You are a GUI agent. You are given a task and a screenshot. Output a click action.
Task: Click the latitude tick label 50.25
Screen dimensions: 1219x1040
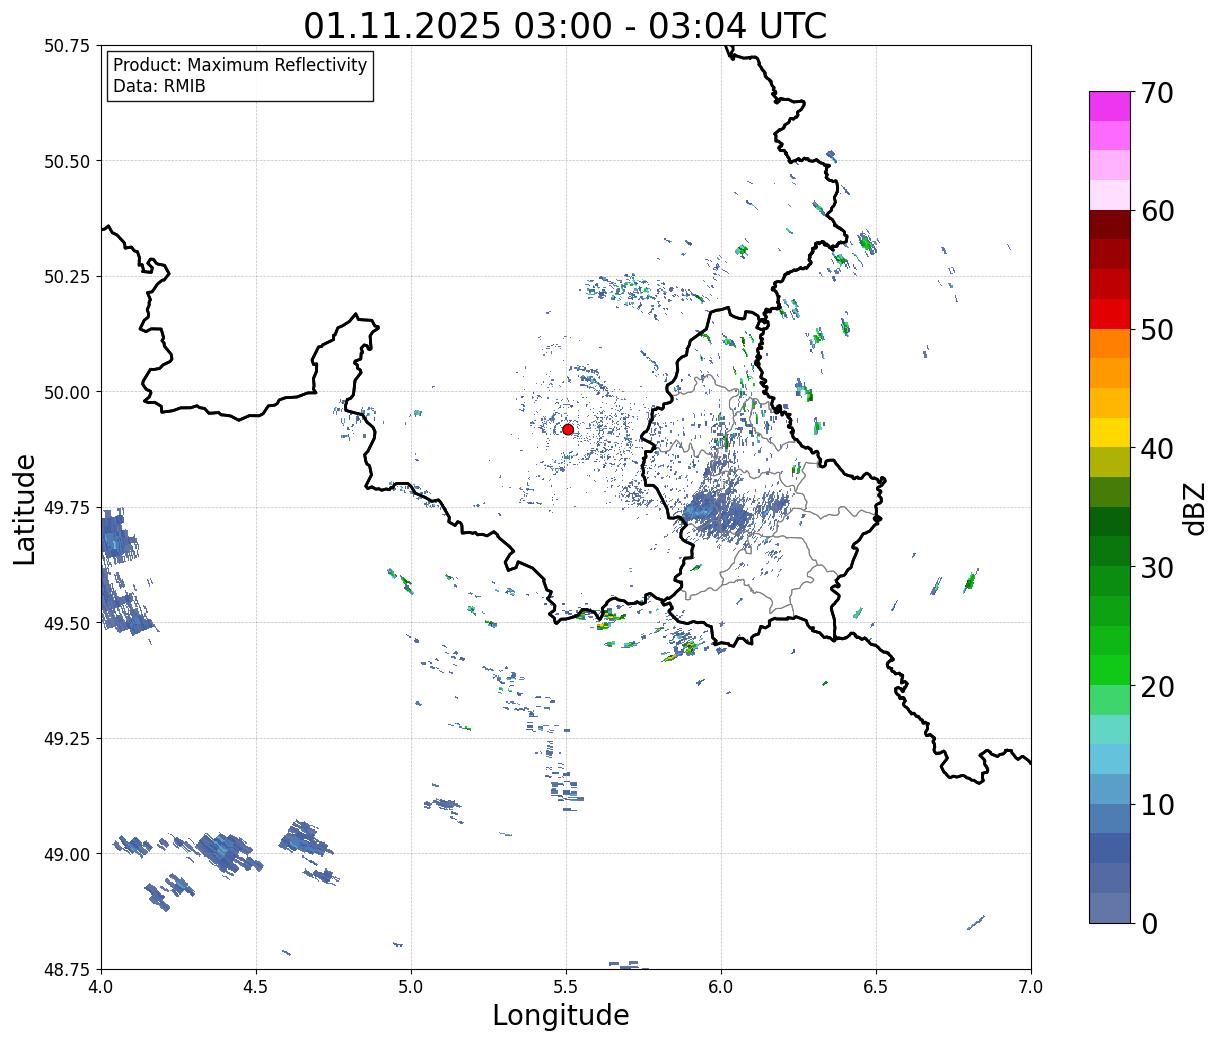click(67, 277)
